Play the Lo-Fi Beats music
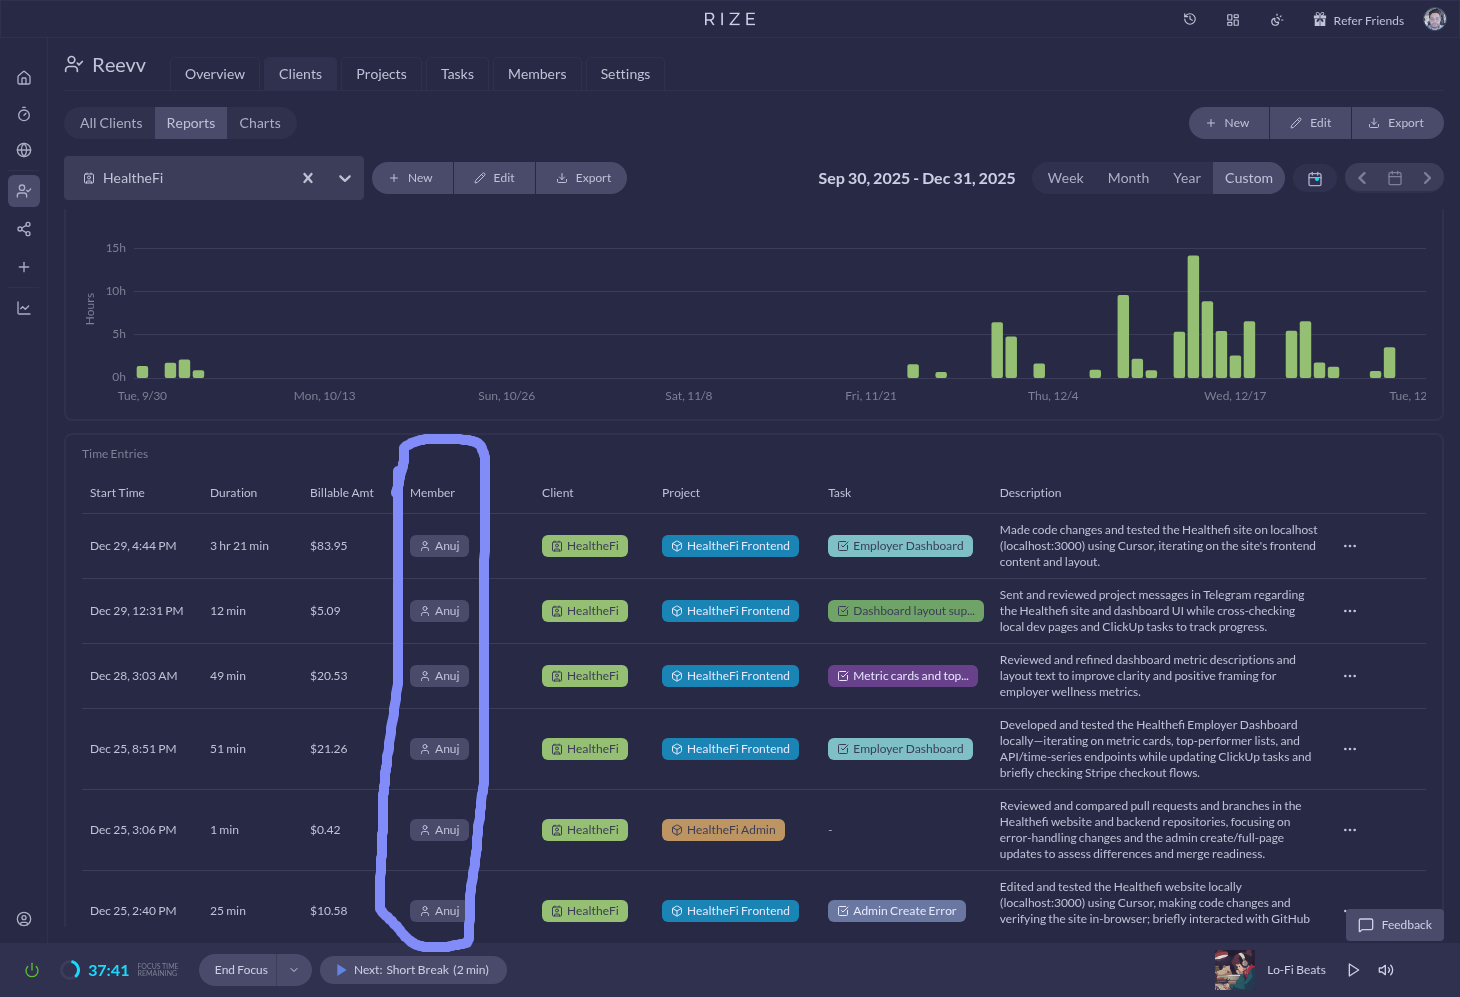Screen dimensions: 1460x997 (x=1353, y=970)
